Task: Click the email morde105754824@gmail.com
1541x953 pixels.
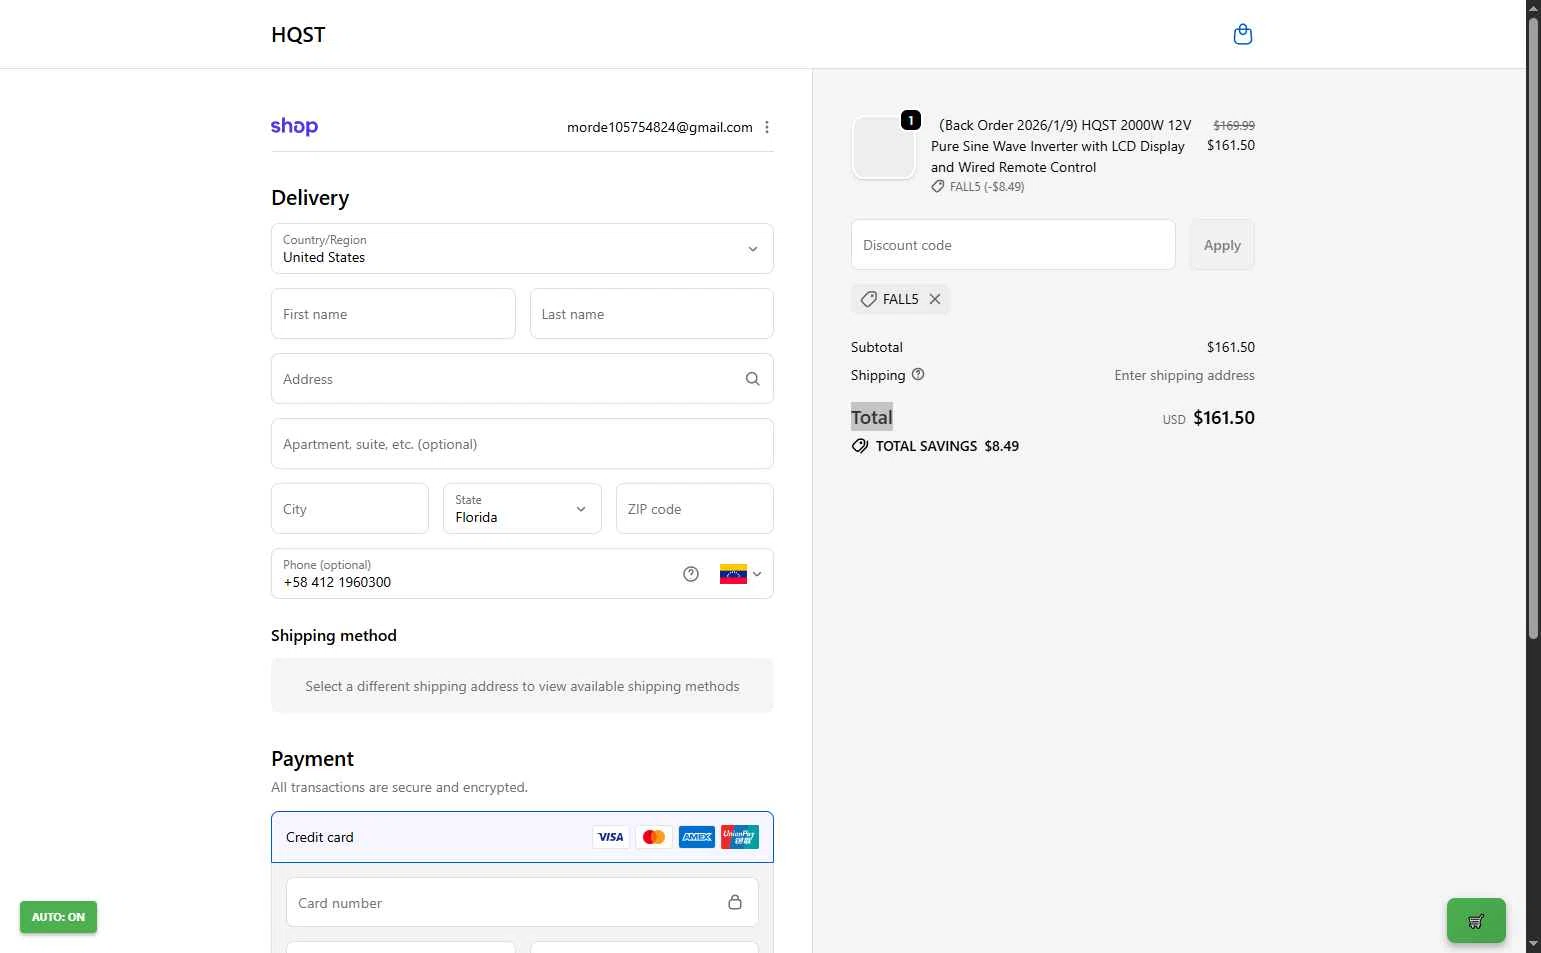Action: pos(660,127)
